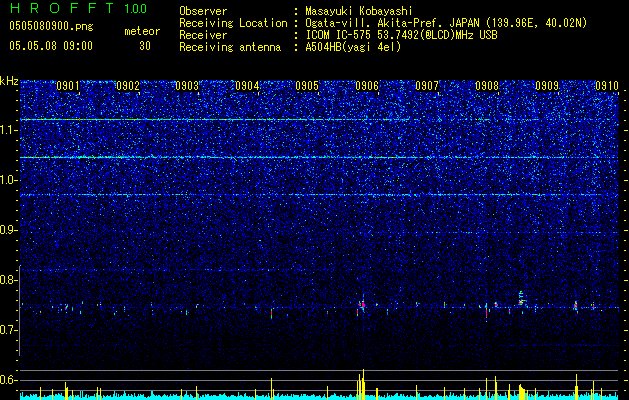Click the 0901 time marker
The image size is (629, 400).
coord(67,86)
